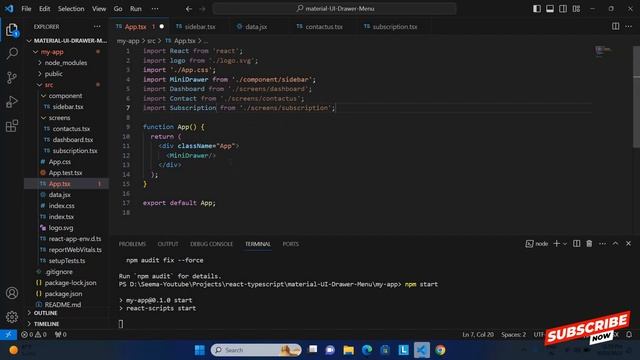The image size is (640, 360).
Task: Open the Output panel tab
Action: click(168, 244)
